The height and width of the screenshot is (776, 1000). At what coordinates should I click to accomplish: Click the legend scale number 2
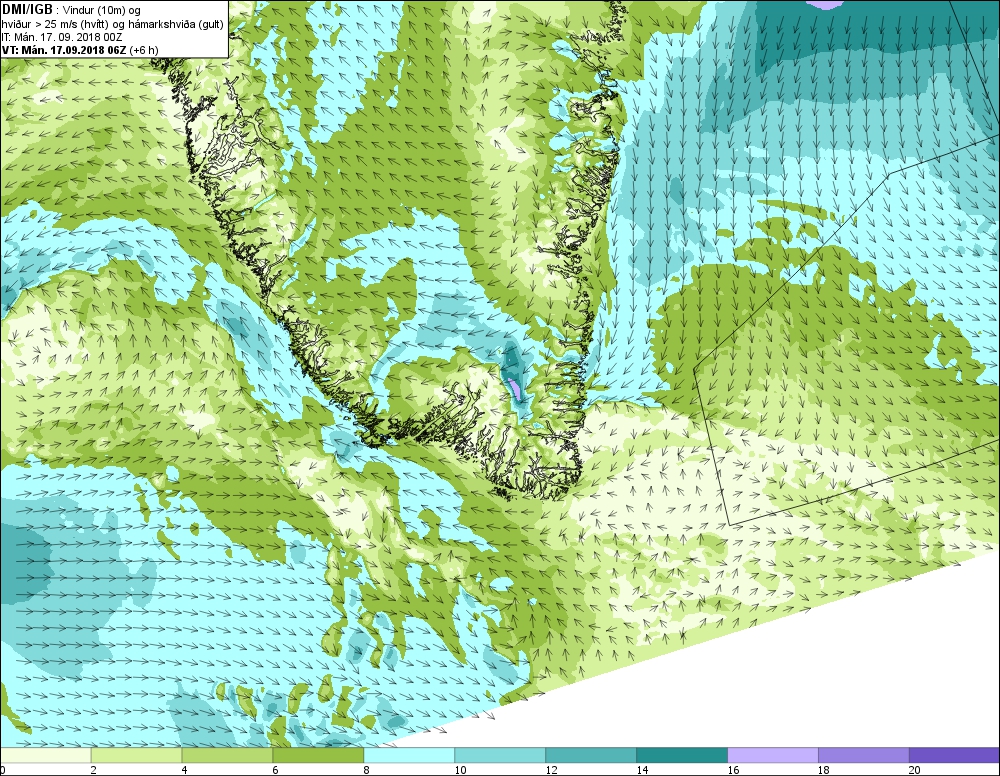[94, 770]
